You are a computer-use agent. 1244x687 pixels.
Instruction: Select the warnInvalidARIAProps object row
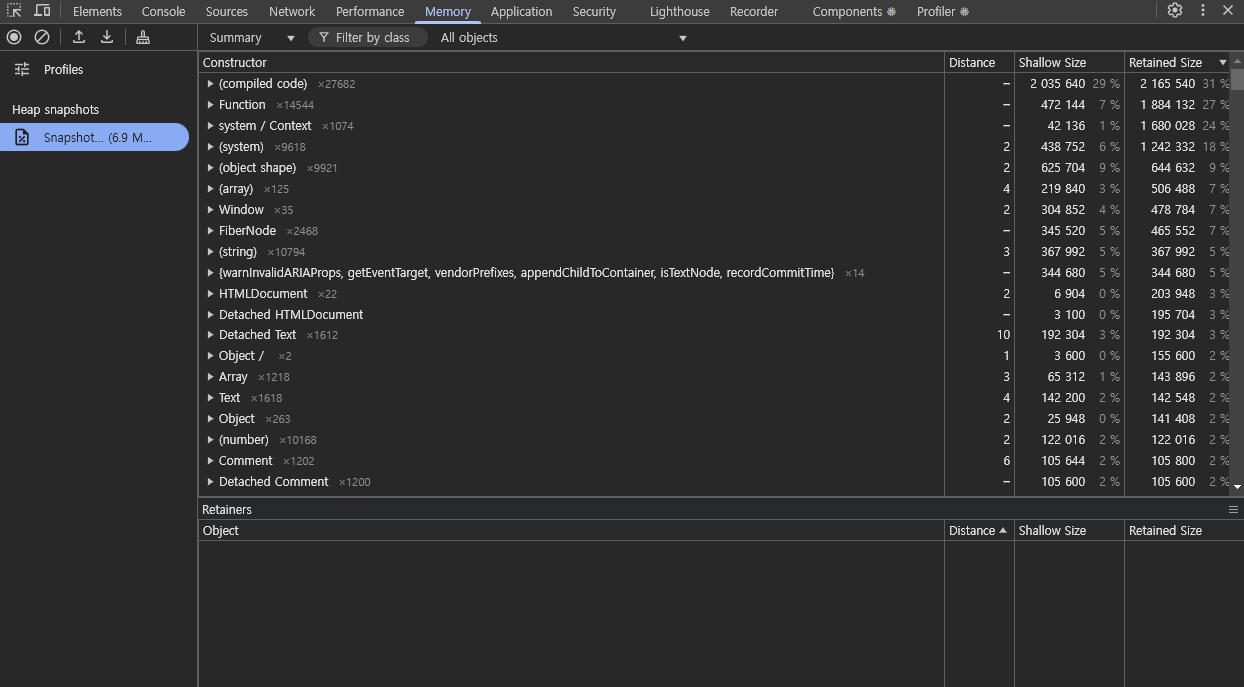click(x=714, y=273)
